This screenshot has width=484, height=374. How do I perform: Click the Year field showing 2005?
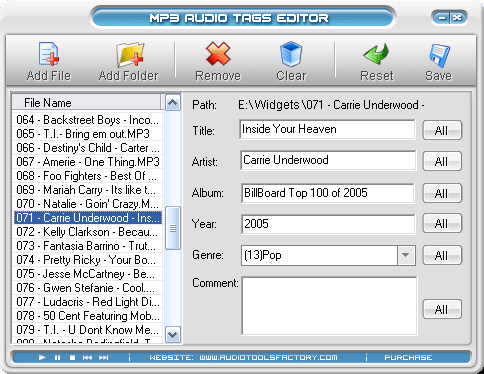(328, 224)
